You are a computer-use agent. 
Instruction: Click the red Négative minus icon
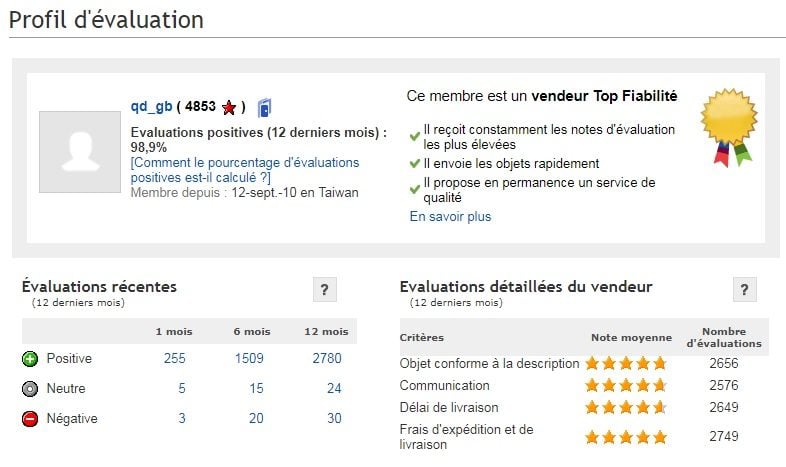pyautogui.click(x=30, y=419)
